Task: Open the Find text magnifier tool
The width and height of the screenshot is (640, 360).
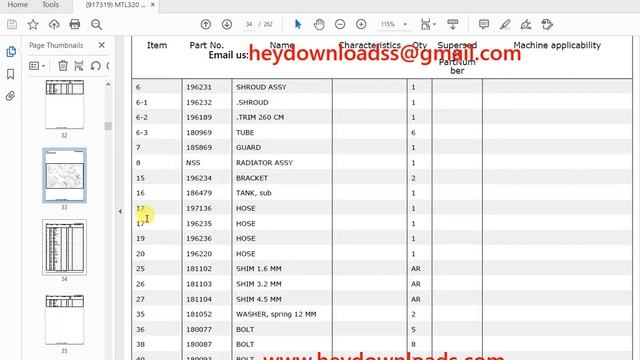Action: [x=96, y=24]
